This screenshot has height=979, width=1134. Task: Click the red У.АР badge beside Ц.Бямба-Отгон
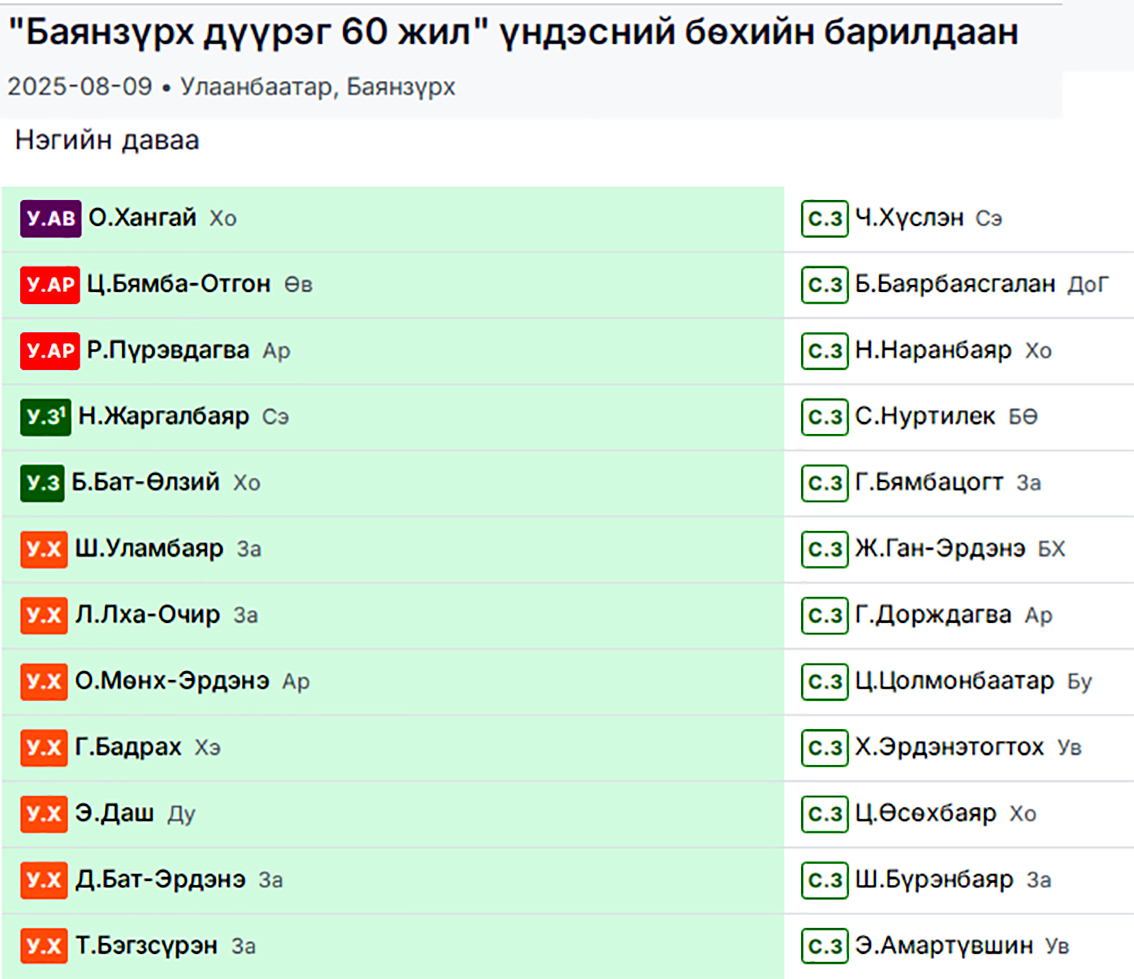(49, 285)
